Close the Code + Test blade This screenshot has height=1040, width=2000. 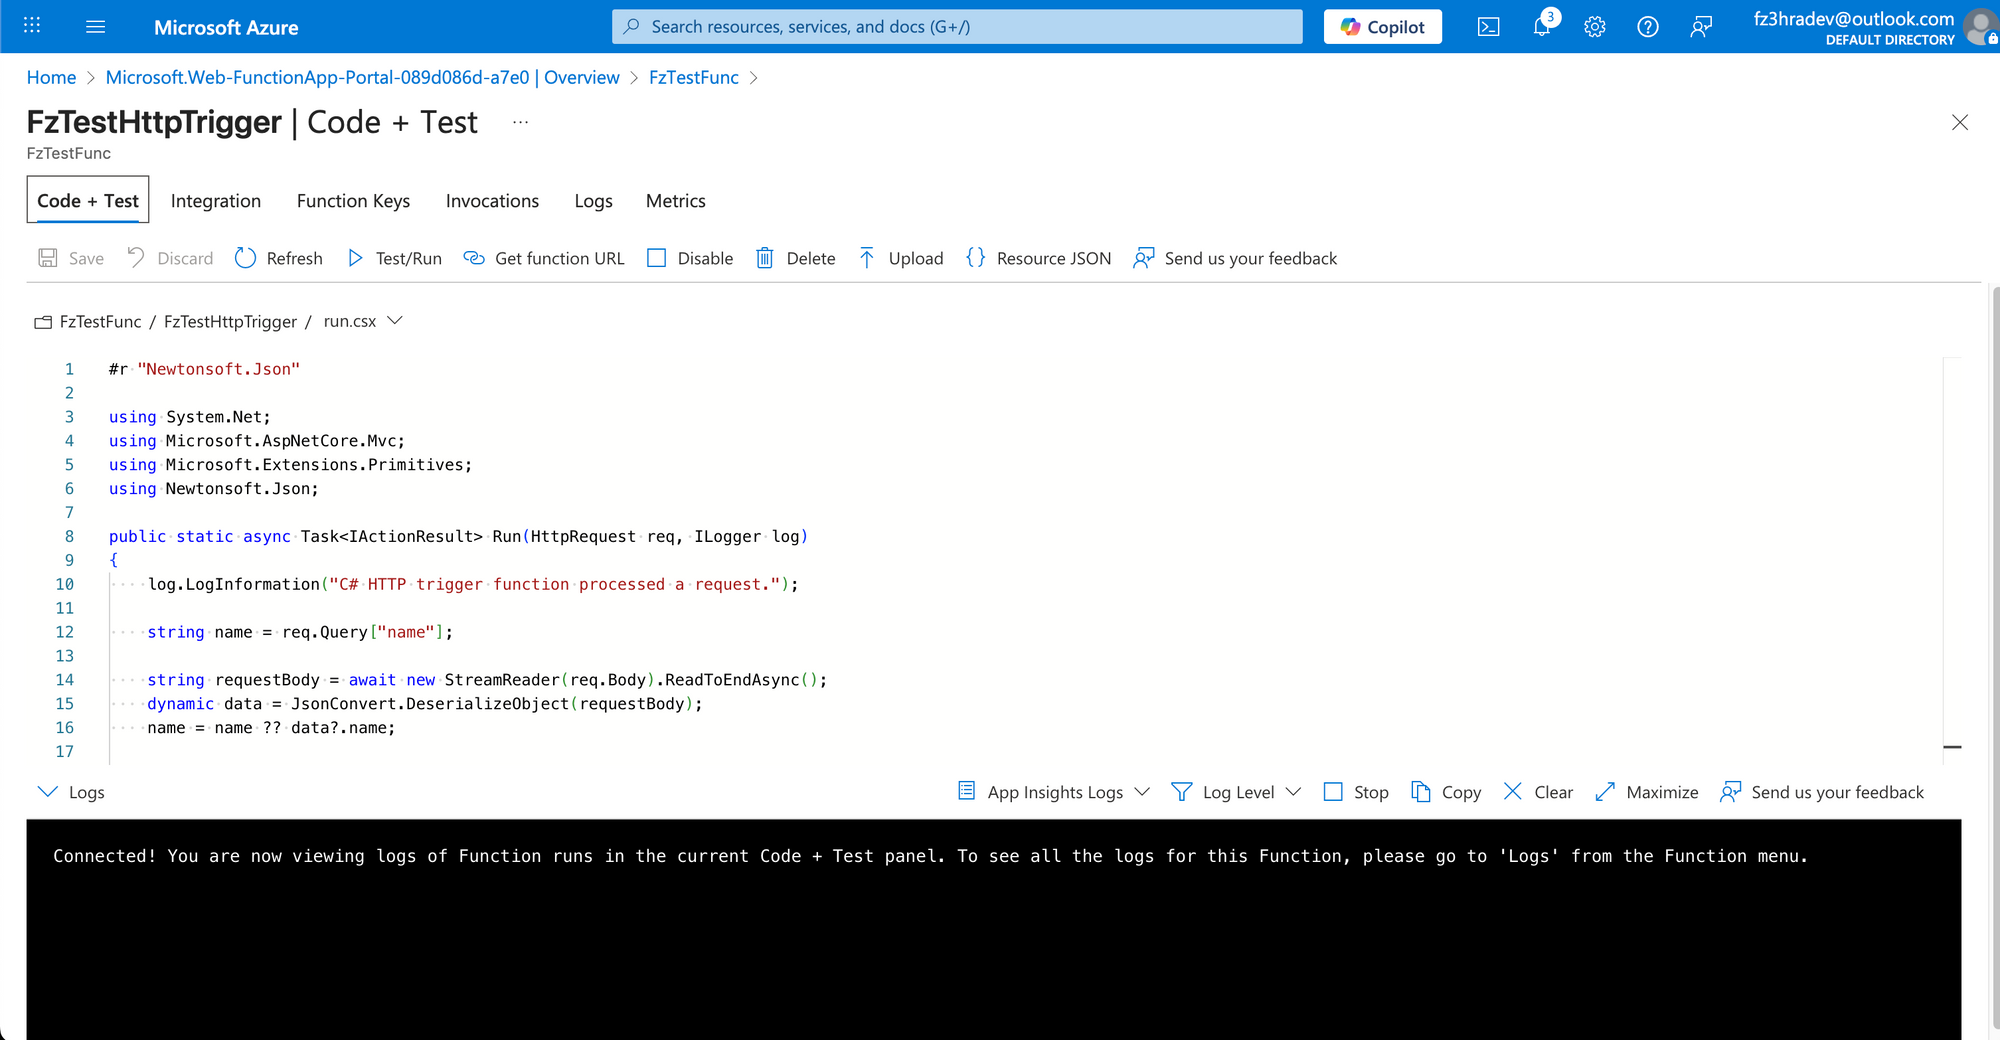tap(1960, 122)
